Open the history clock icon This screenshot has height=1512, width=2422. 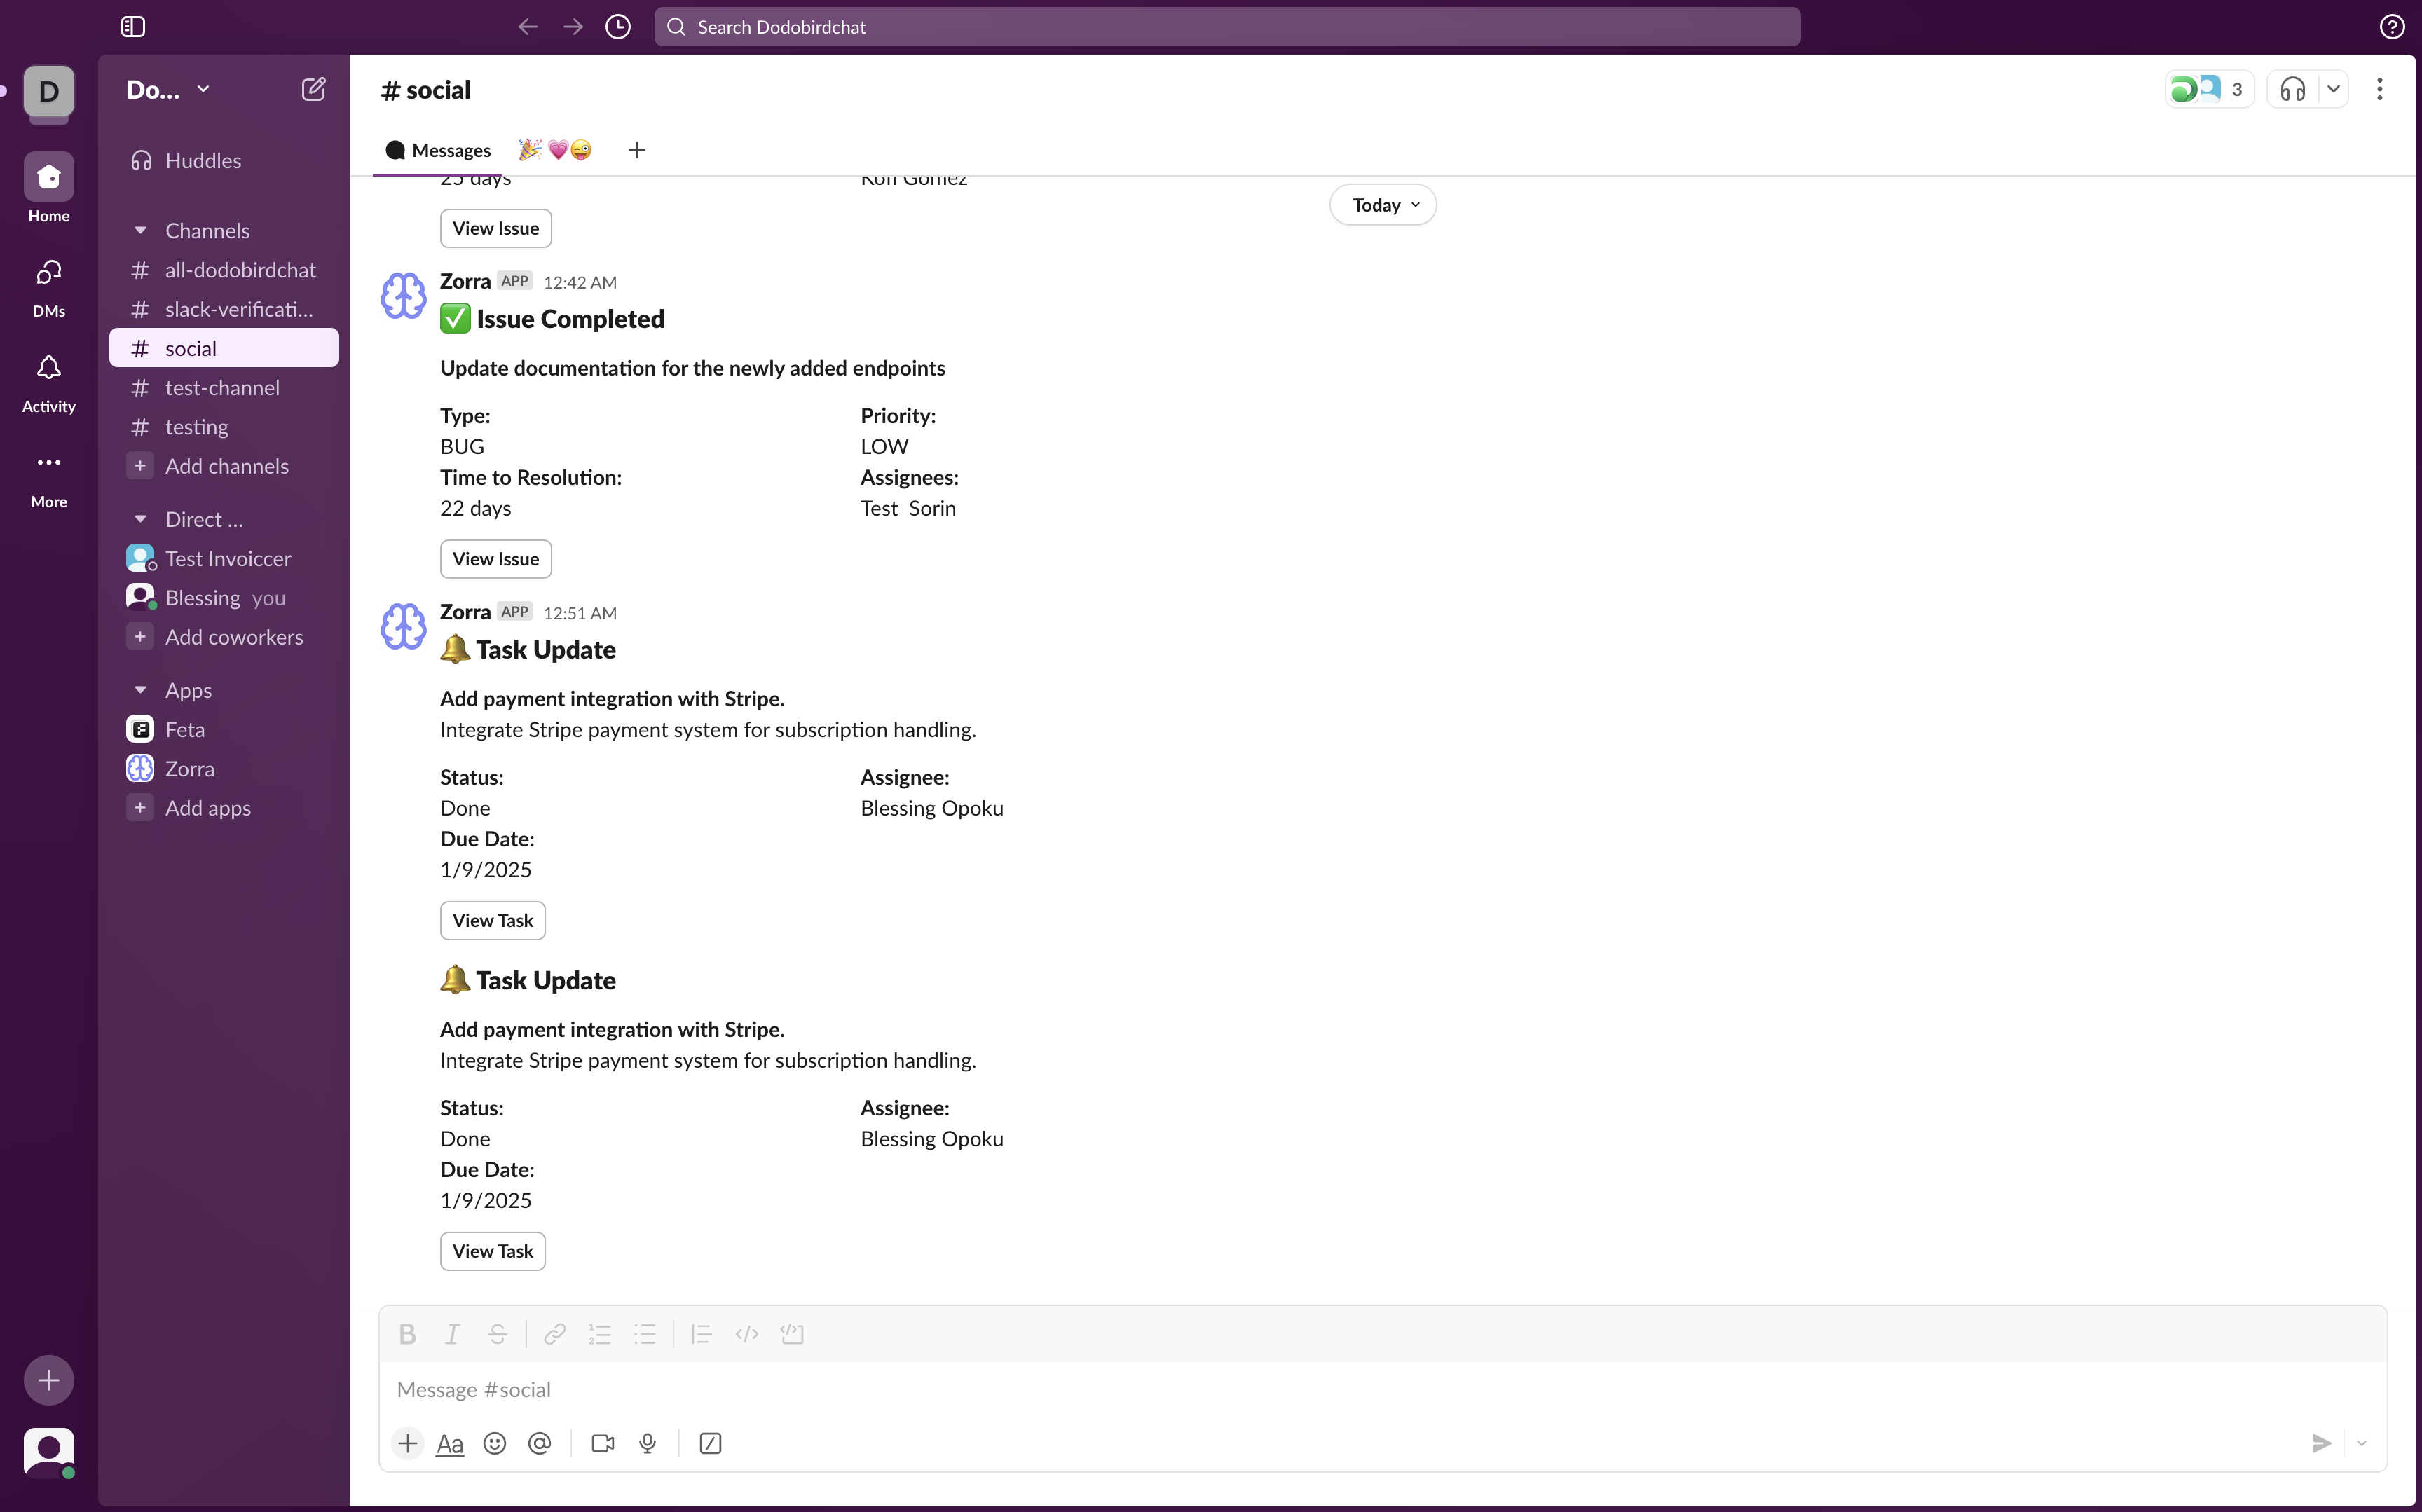click(x=618, y=27)
